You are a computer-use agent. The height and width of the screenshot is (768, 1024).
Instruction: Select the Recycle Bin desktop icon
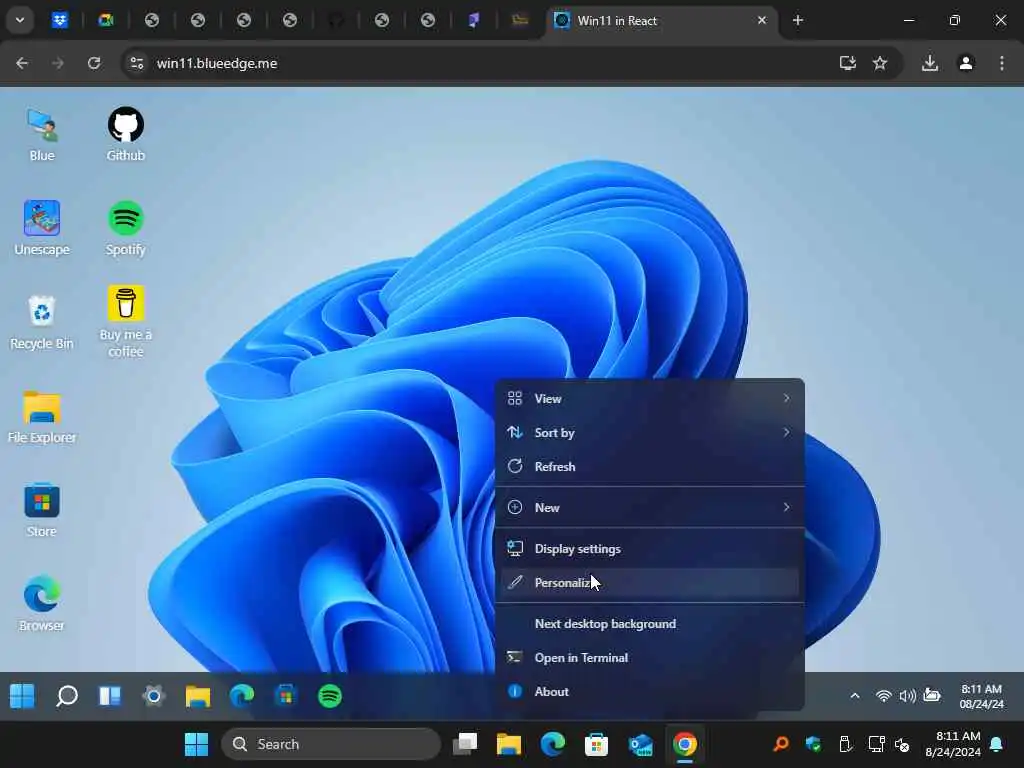click(42, 323)
